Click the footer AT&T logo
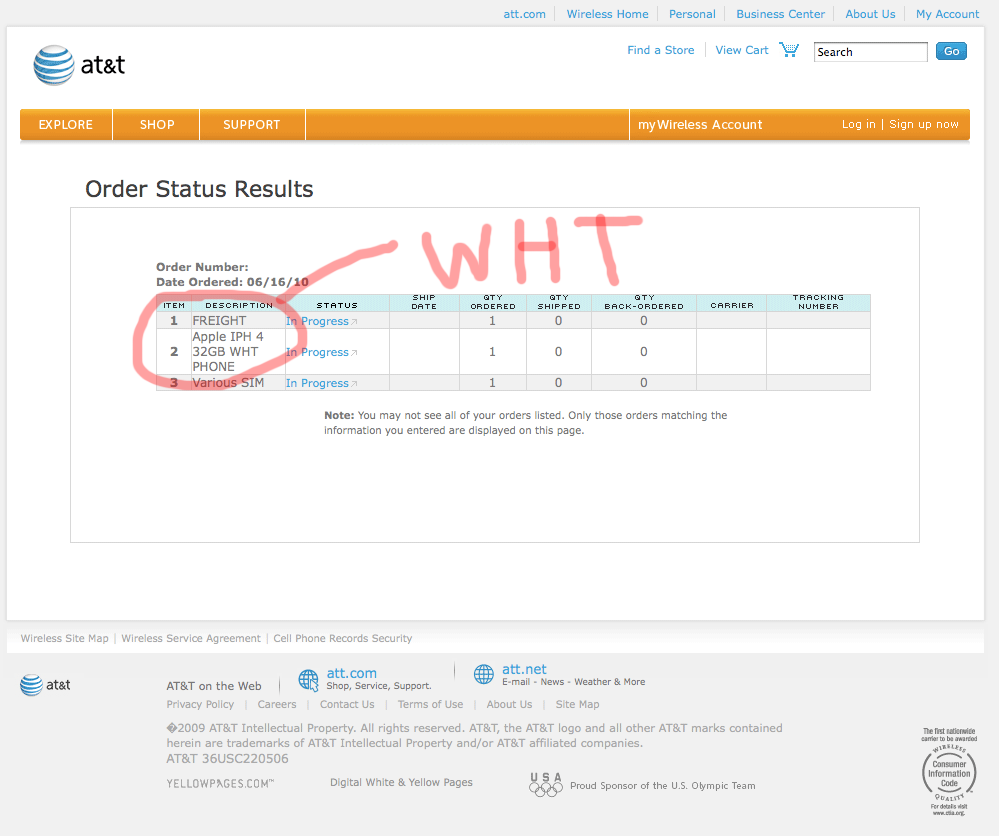This screenshot has height=836, width=999. 45,685
